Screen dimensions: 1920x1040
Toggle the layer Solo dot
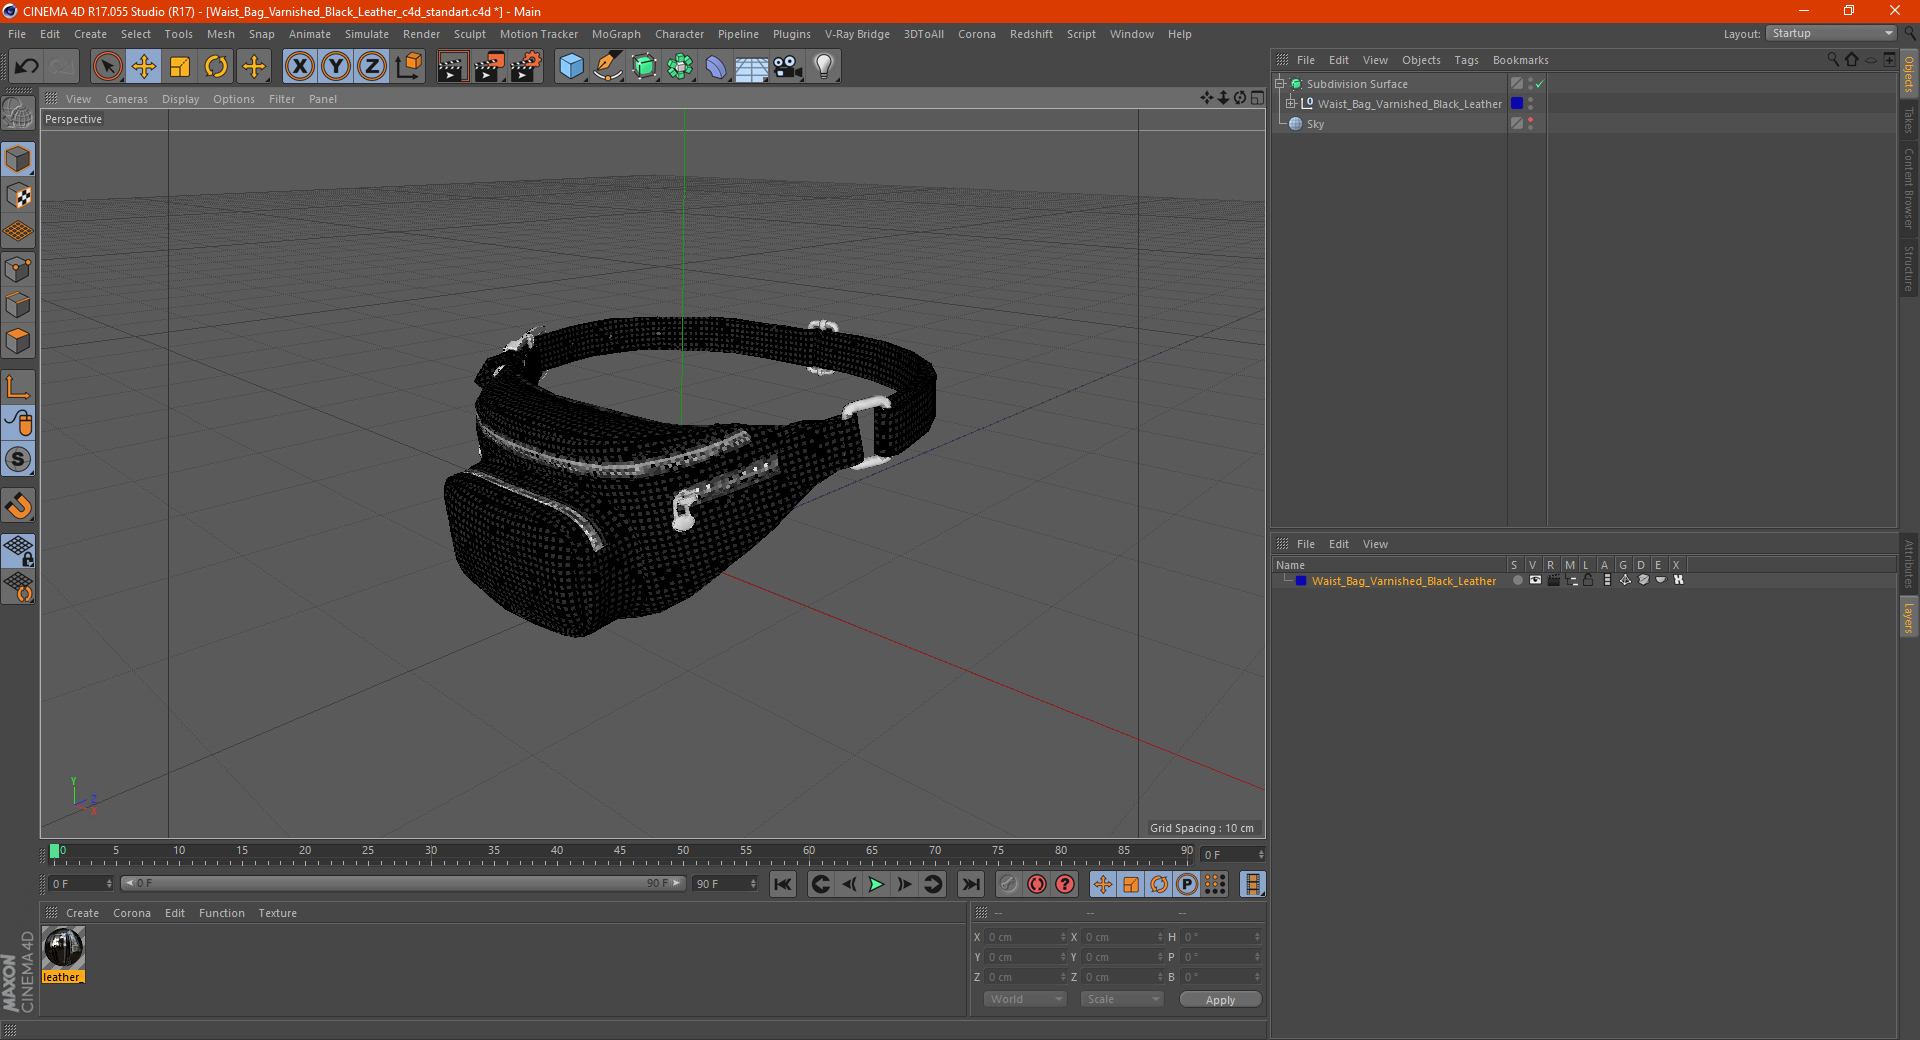click(x=1518, y=580)
